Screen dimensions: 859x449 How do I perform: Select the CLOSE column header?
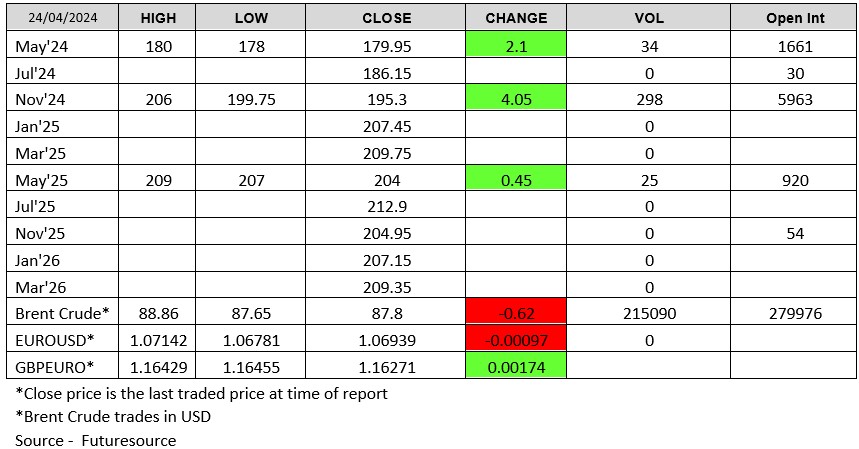coord(383,18)
